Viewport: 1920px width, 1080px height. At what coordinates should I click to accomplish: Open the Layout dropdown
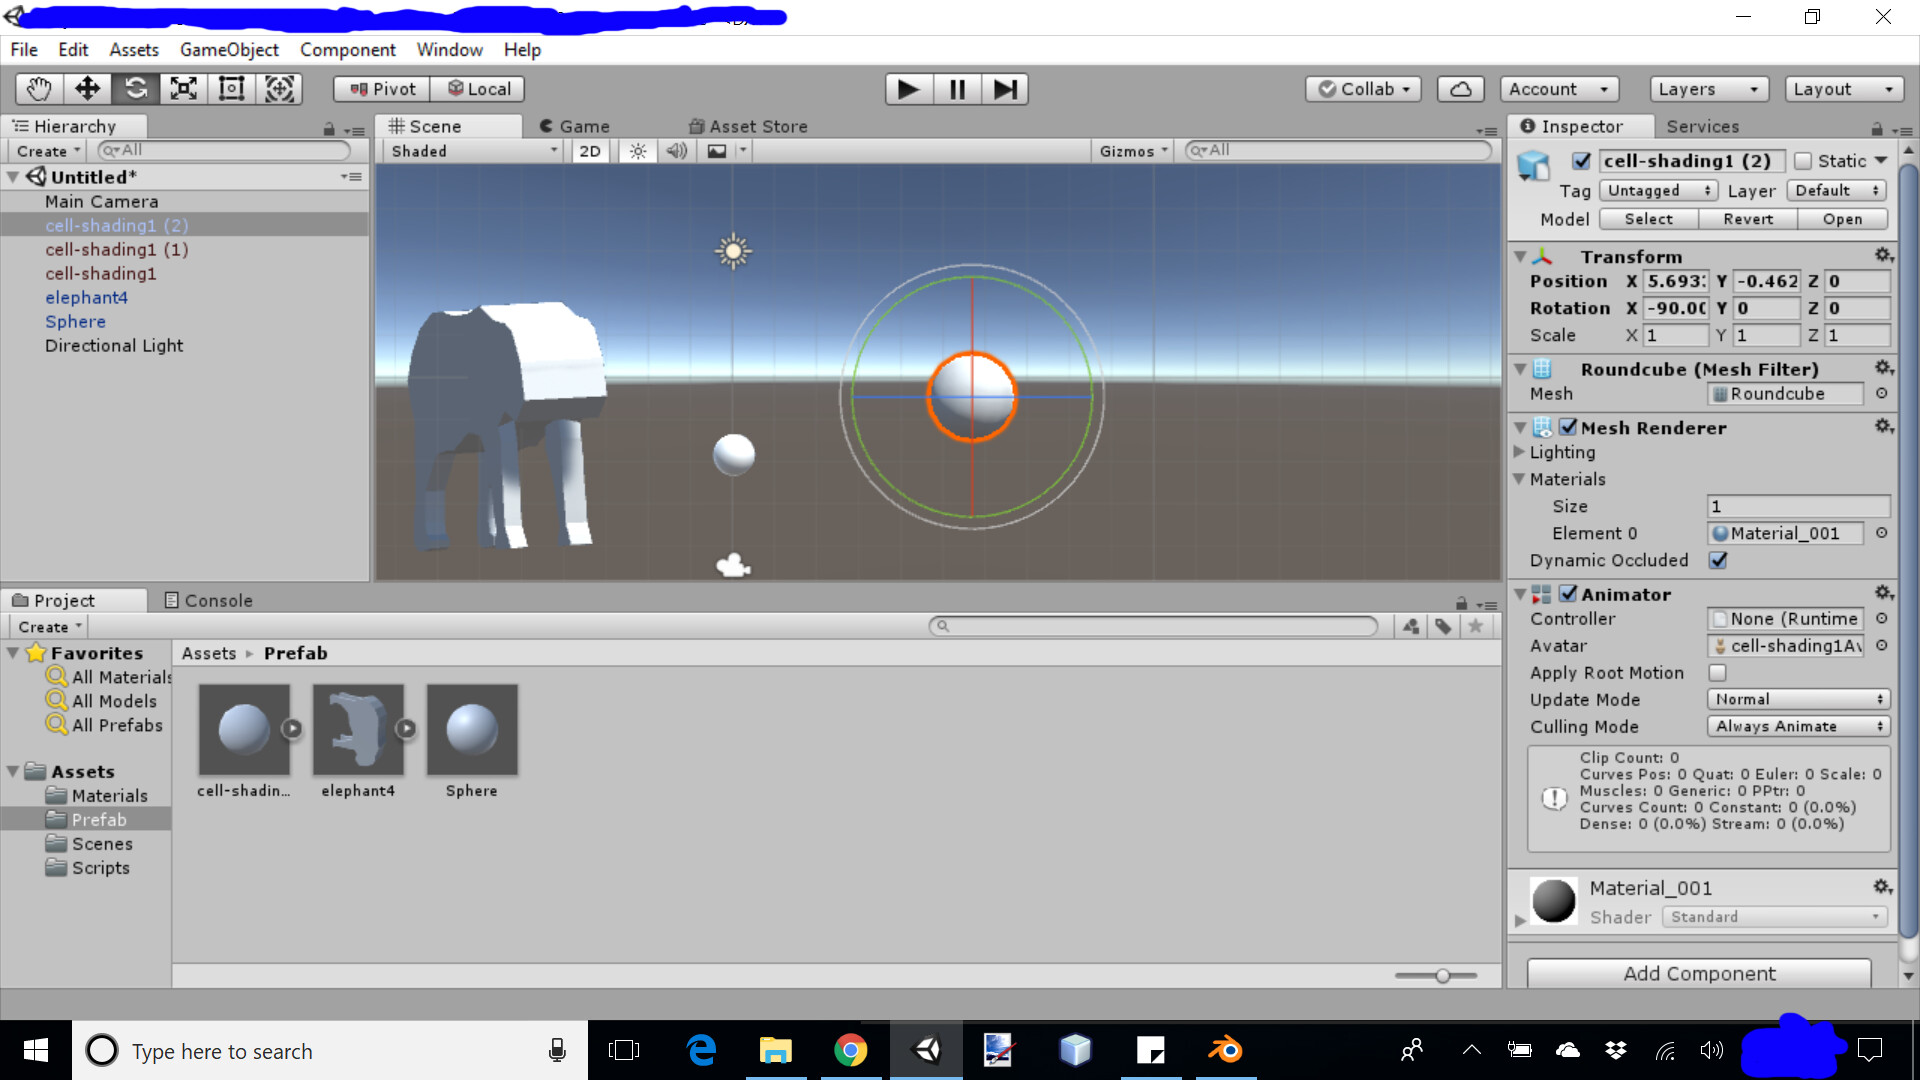1843,89
